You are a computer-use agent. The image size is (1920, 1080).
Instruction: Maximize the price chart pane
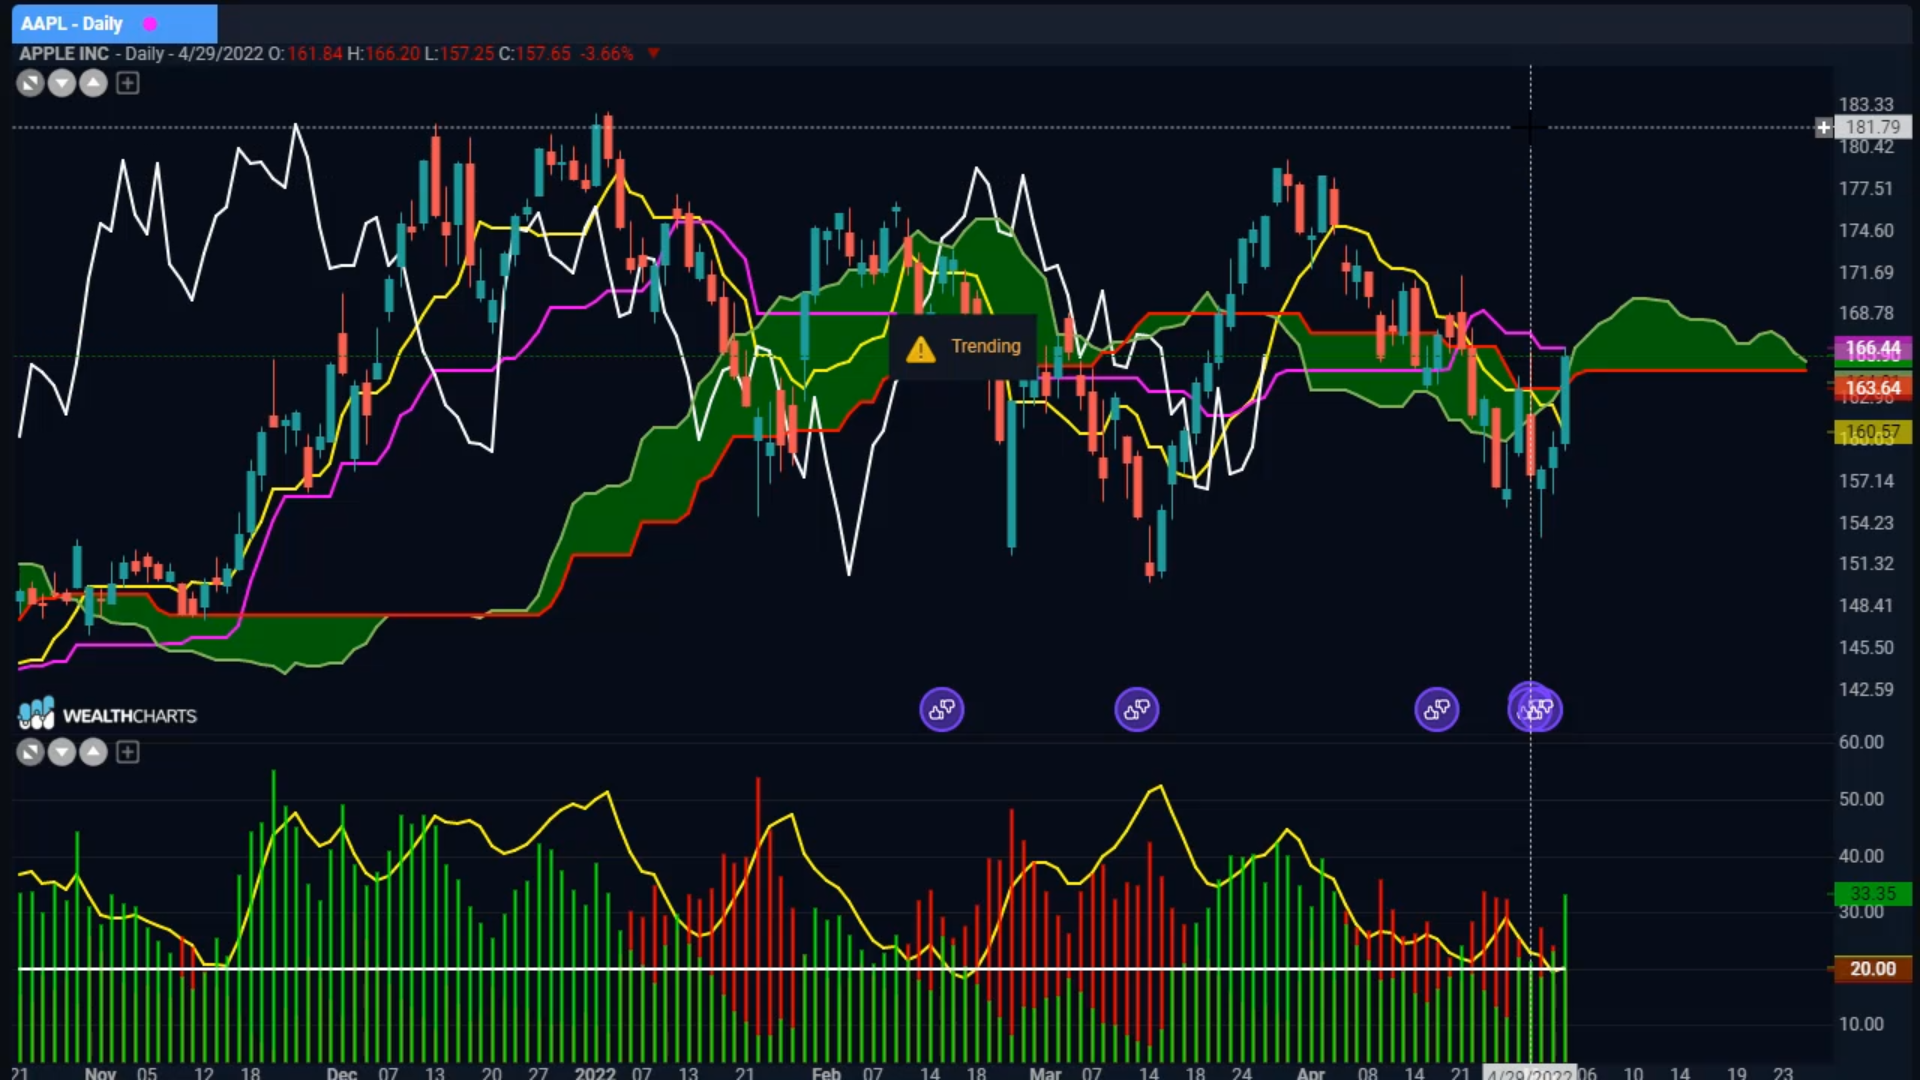click(x=30, y=84)
